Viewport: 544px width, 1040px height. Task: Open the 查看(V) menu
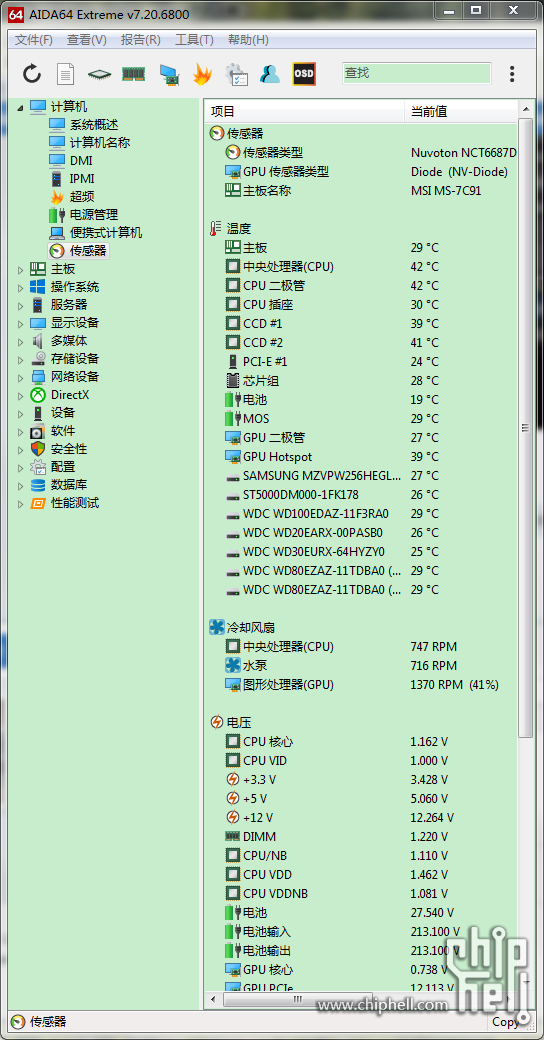tap(87, 40)
